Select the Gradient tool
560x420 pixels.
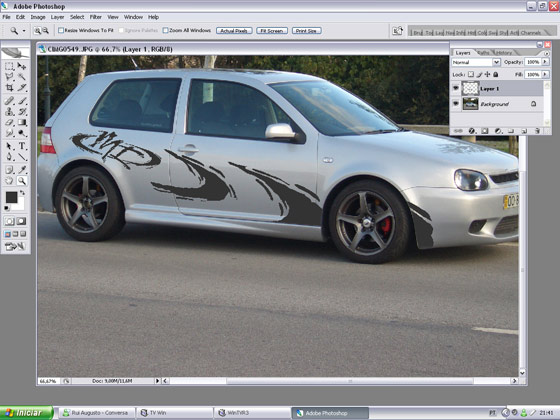click(x=22, y=122)
